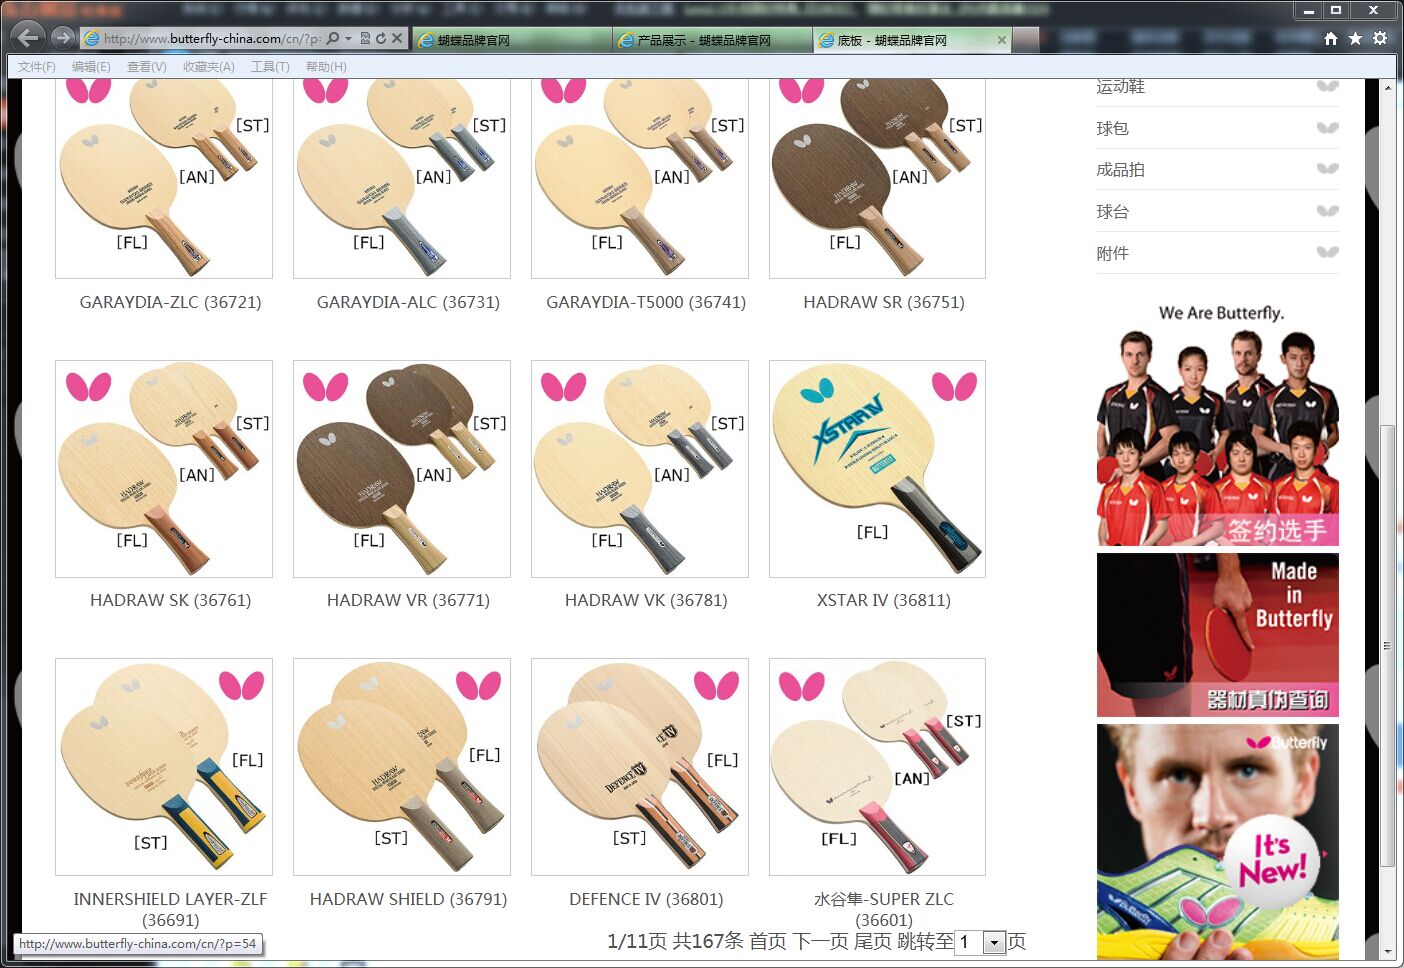Open 水谷隼-SUPER ZLC blade product image
This screenshot has height=968, width=1404.
(877, 767)
